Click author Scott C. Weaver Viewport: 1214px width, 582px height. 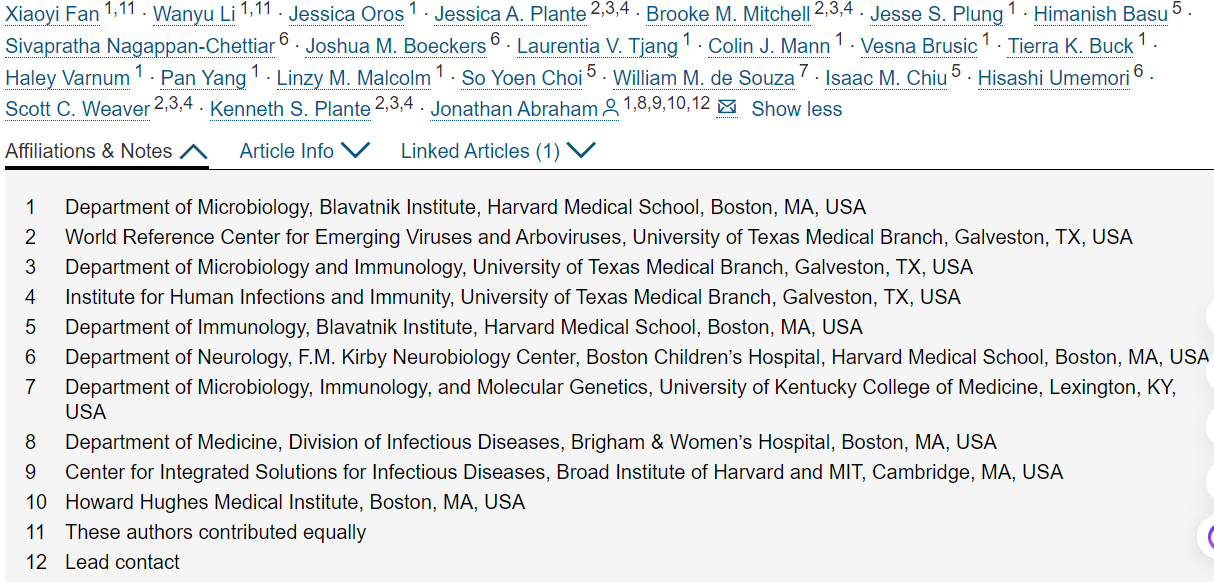pos(78,109)
